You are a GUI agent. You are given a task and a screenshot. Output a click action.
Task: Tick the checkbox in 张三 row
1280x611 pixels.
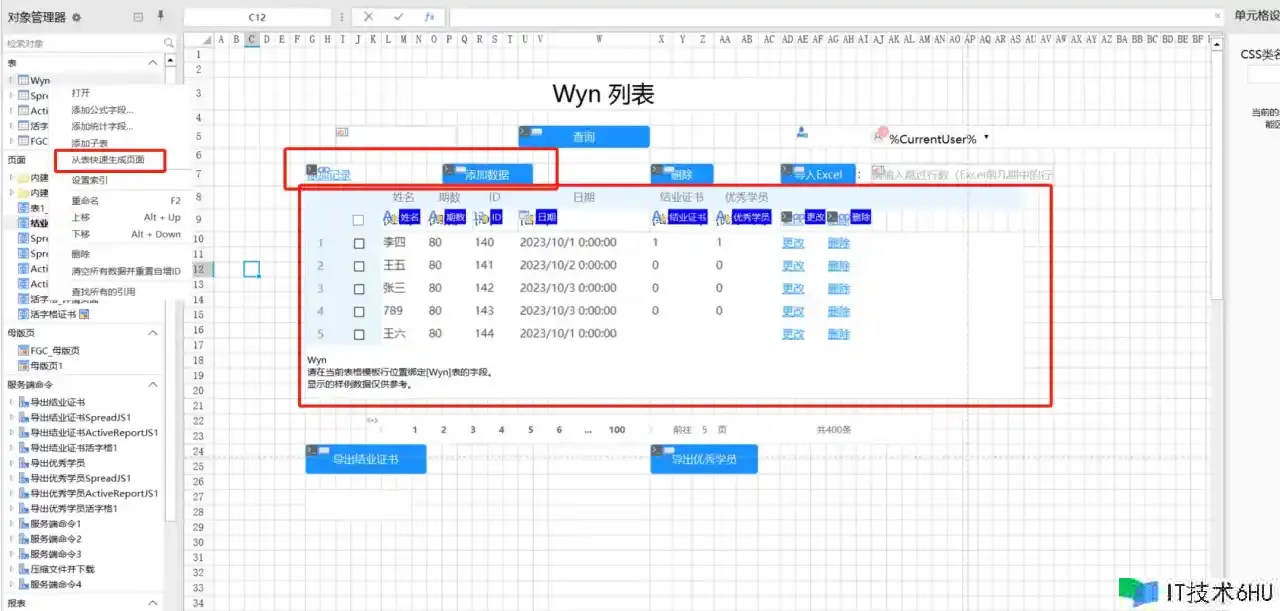coord(359,288)
